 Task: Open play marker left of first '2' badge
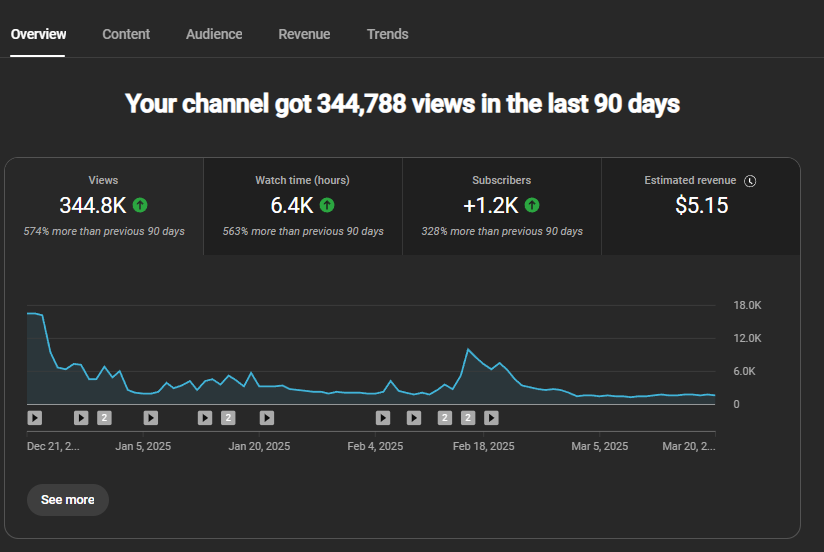click(x=81, y=418)
